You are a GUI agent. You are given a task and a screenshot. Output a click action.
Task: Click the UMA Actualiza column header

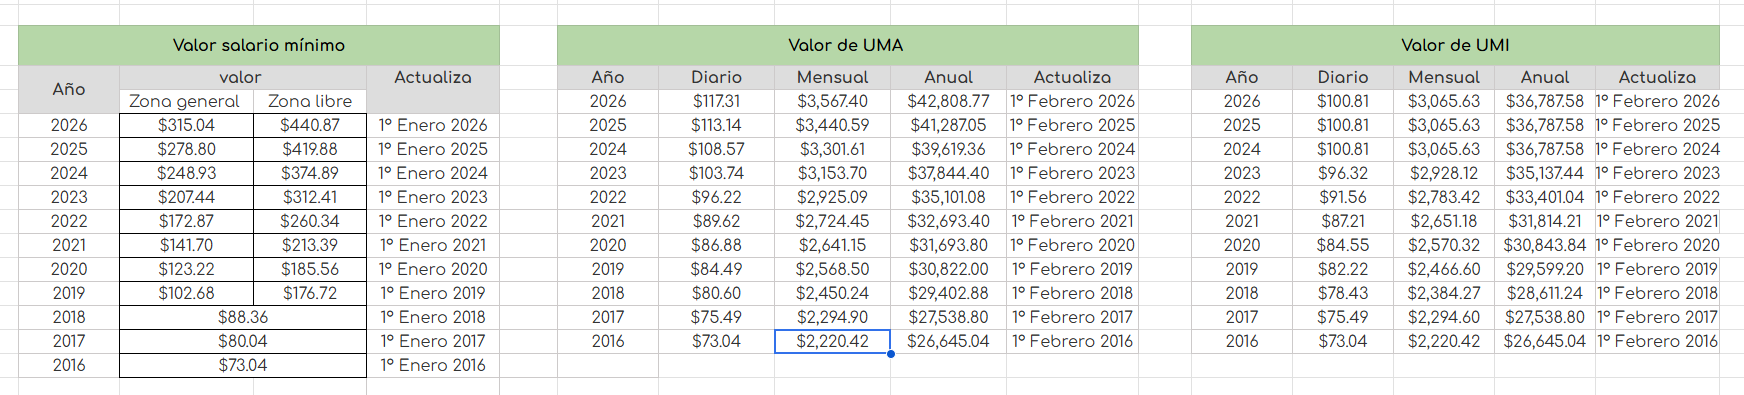(1072, 77)
